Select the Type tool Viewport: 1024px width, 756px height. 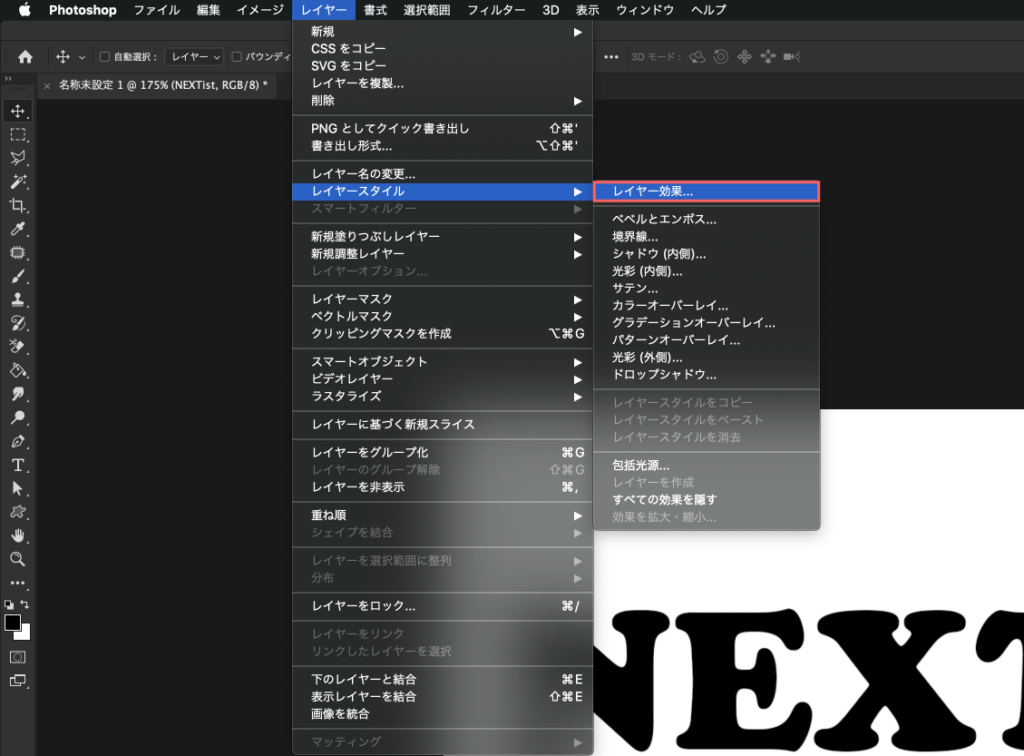coord(18,465)
